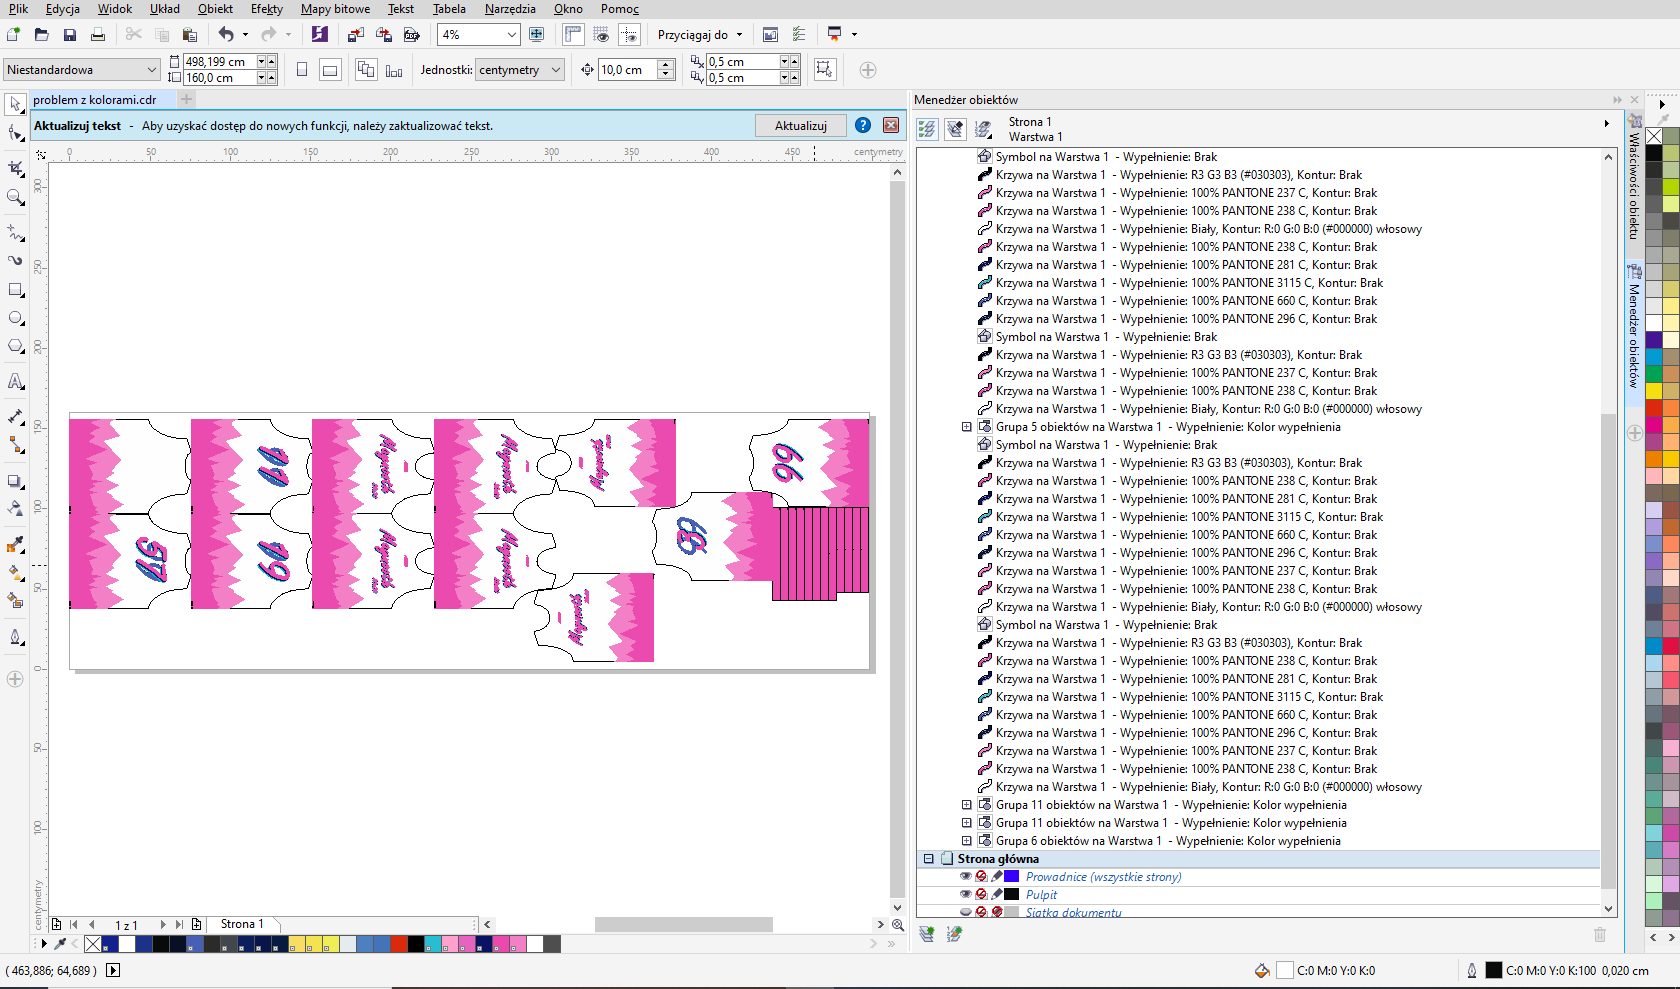Toggle visibility eye of Pulpit layer
This screenshot has width=1680, height=989.
(x=965, y=895)
